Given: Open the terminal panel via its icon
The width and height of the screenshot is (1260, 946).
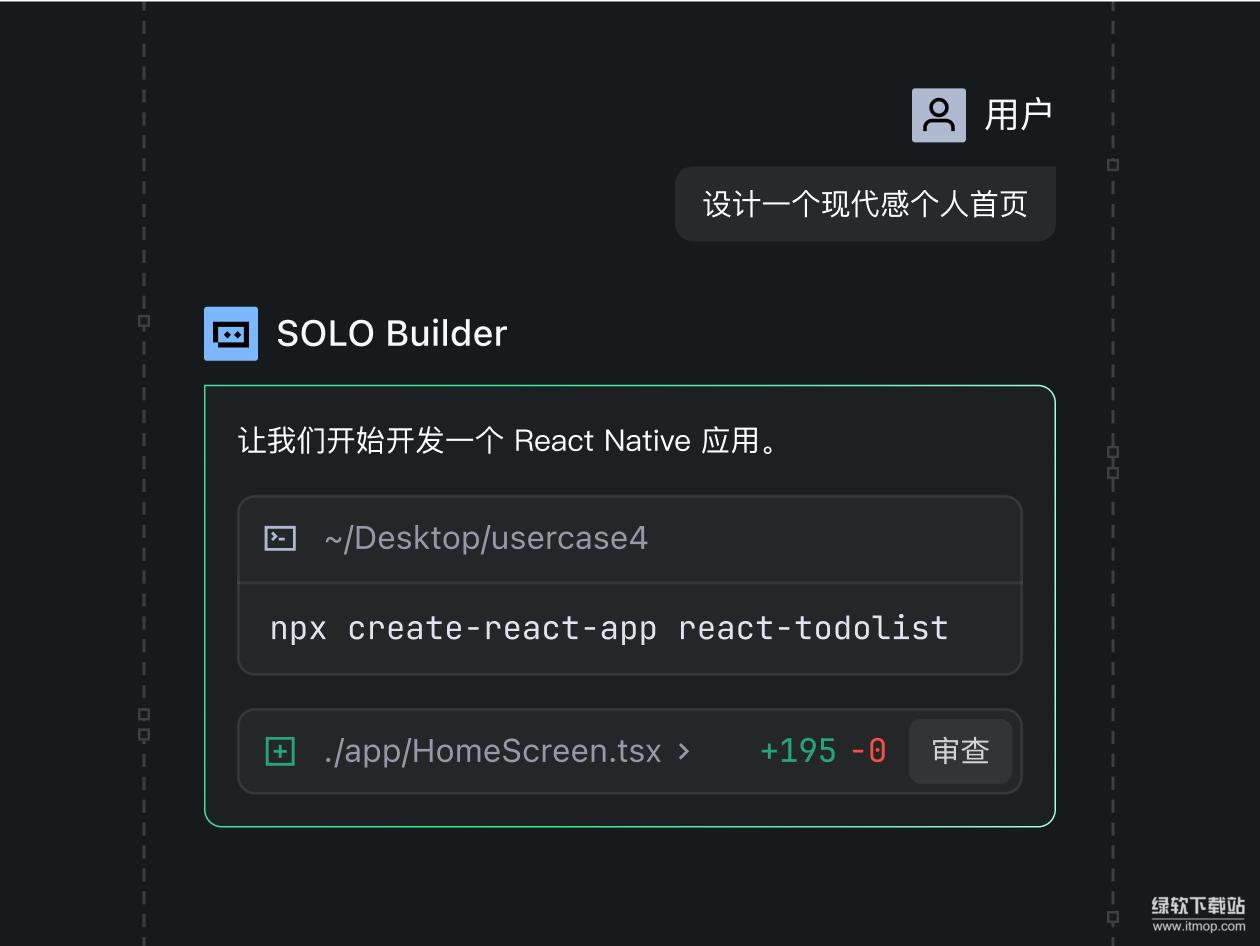Looking at the screenshot, I should pyautogui.click(x=280, y=537).
